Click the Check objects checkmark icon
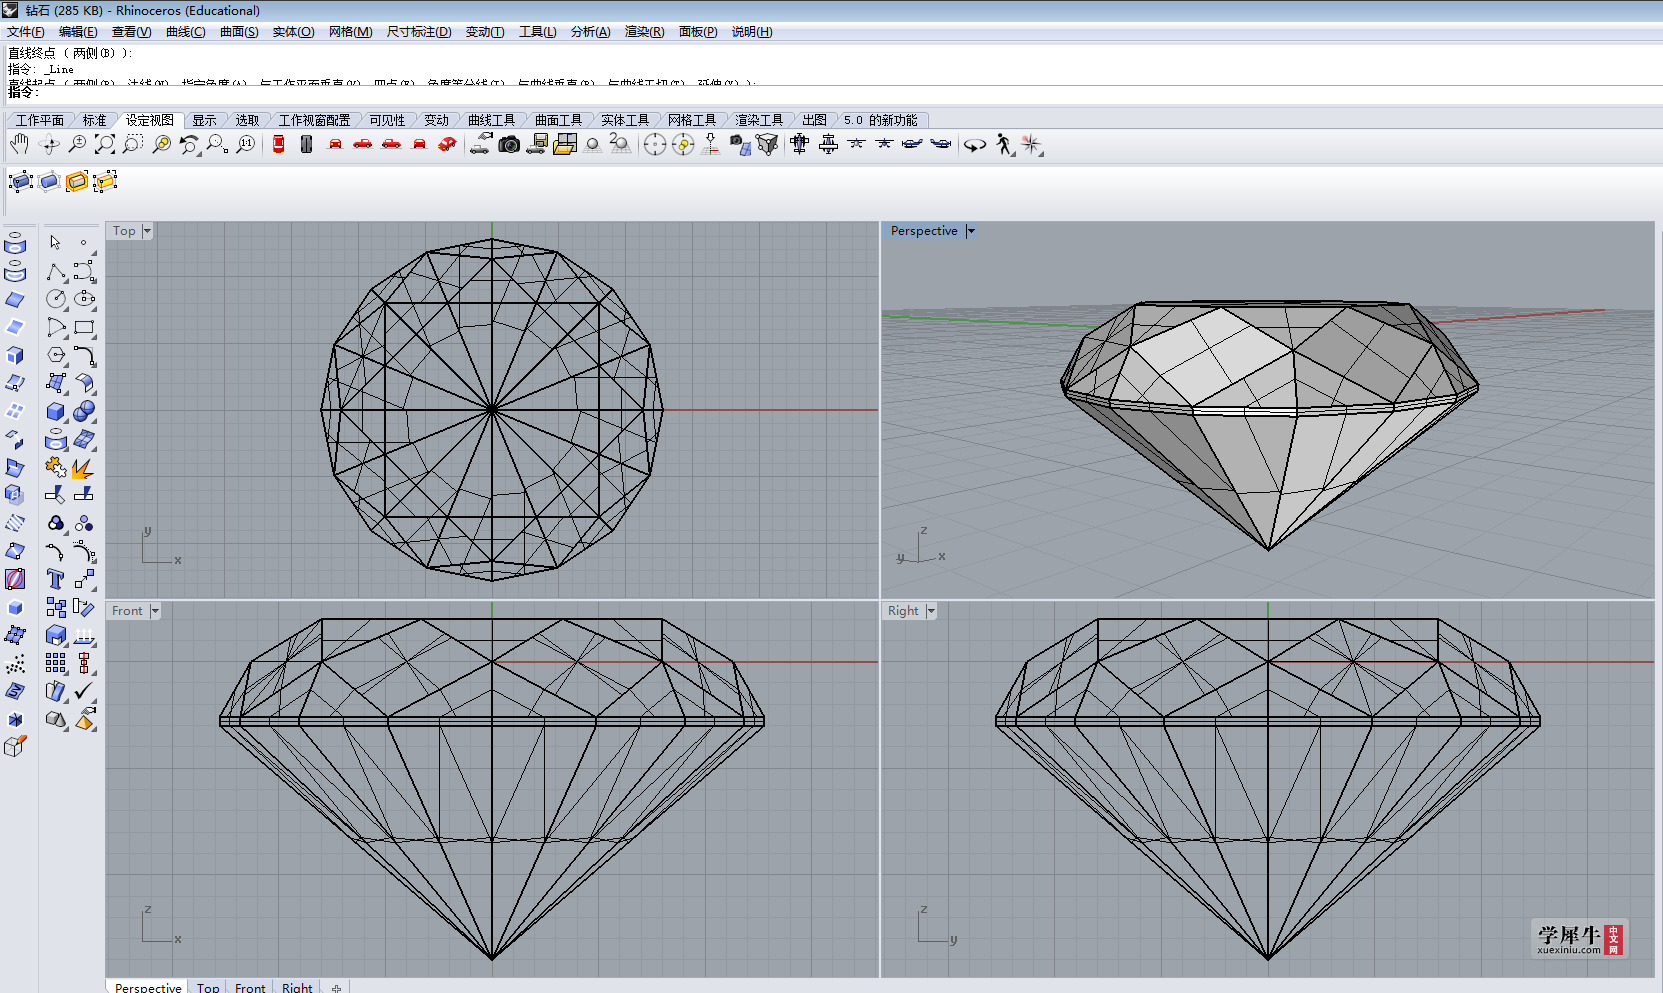Viewport: 1663px width, 993px height. click(85, 690)
